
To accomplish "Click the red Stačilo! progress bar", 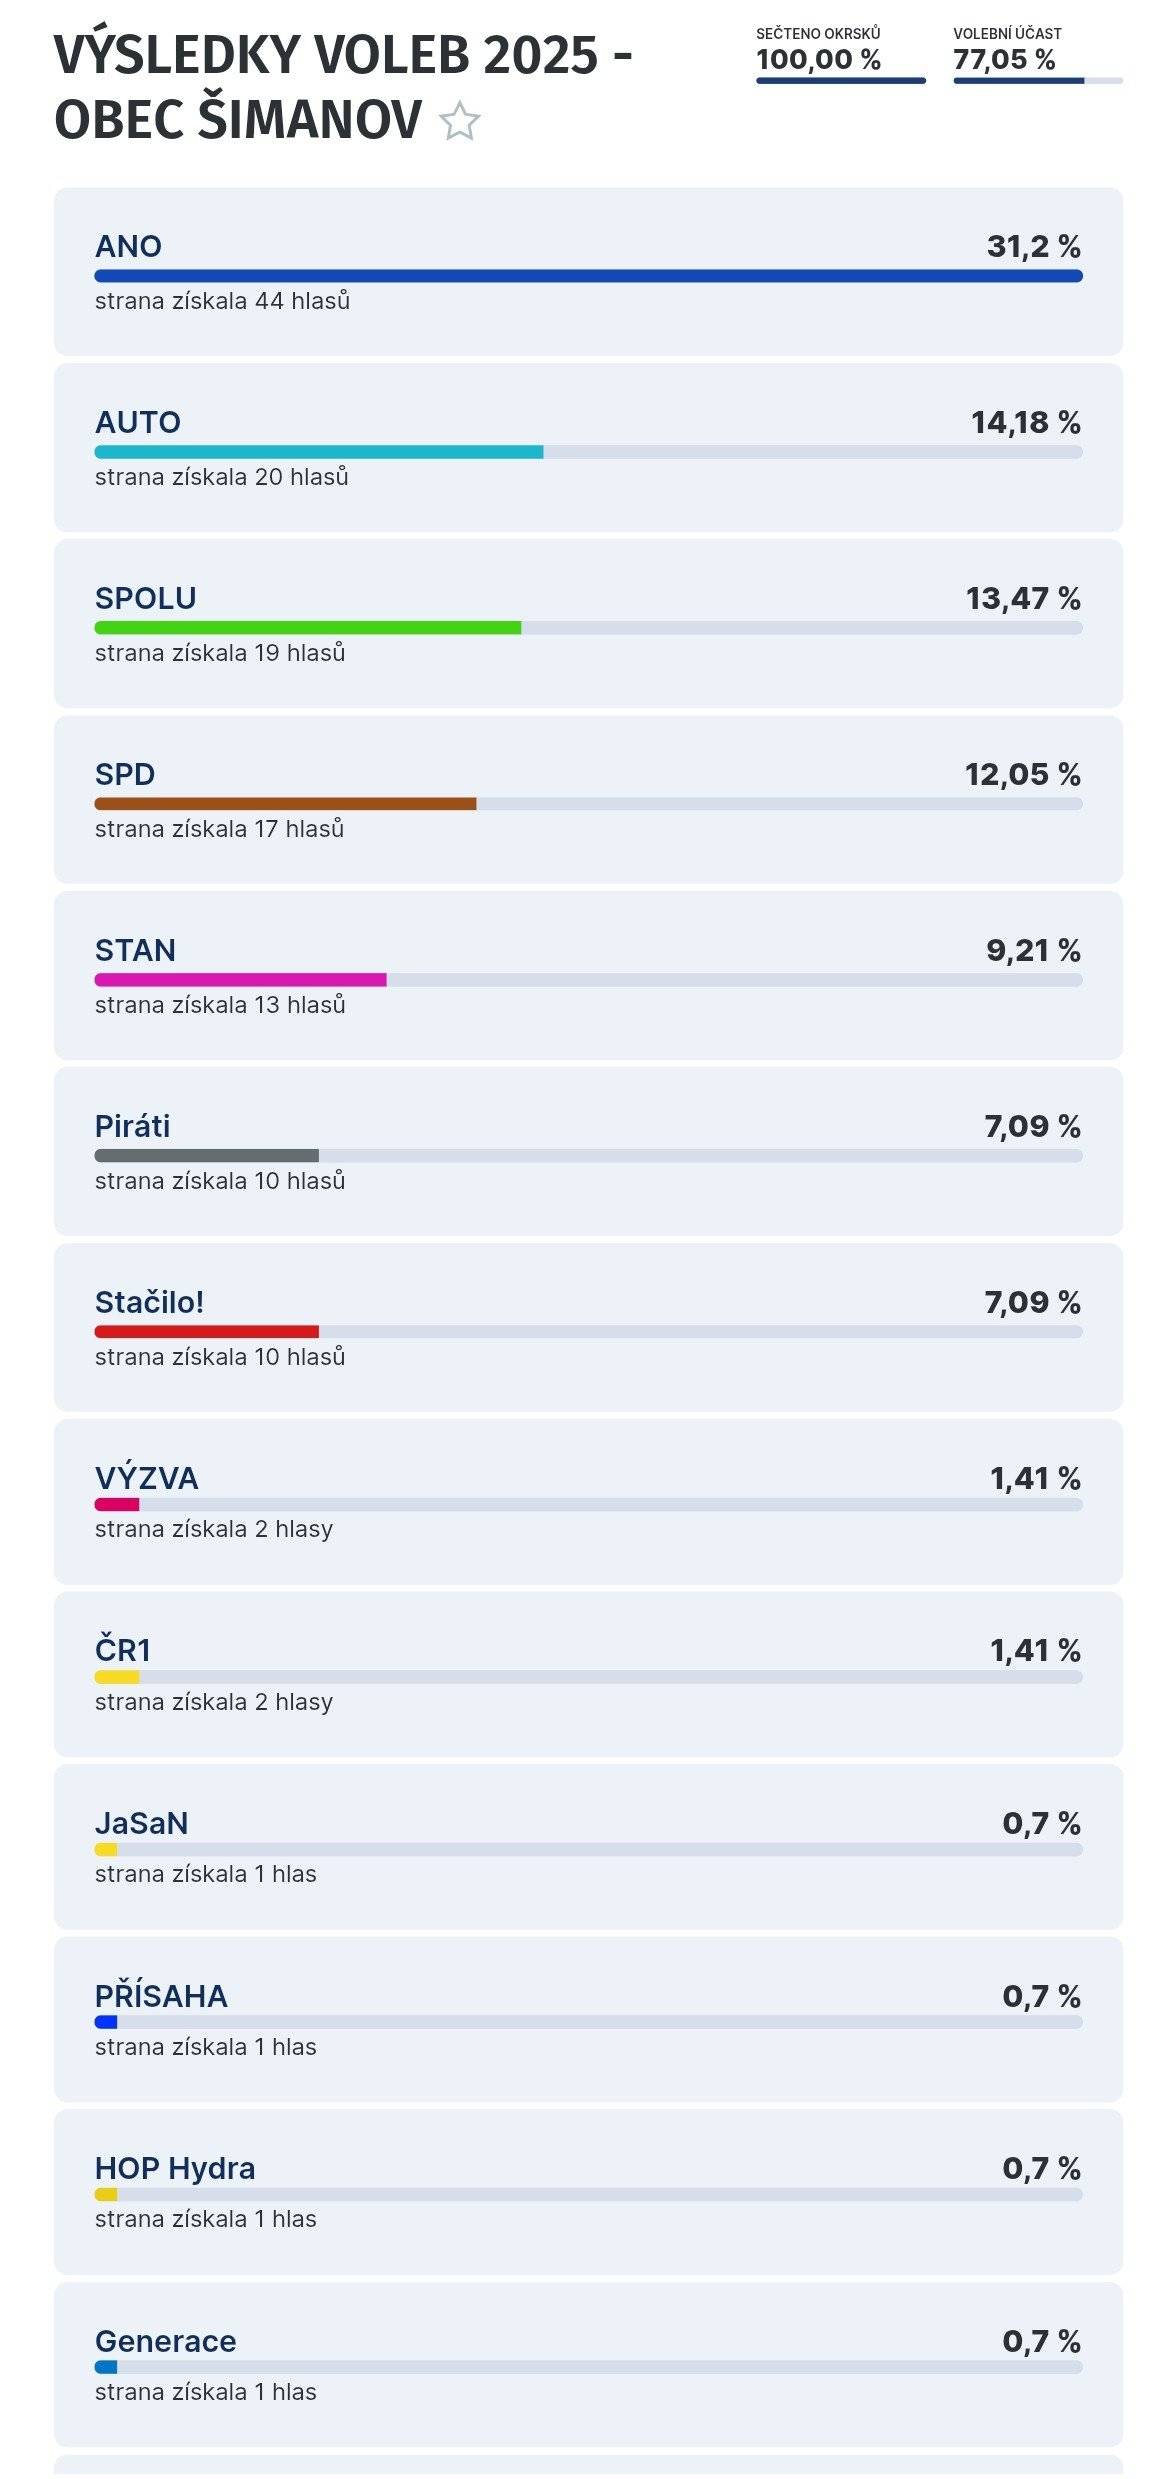I will pos(206,1329).
